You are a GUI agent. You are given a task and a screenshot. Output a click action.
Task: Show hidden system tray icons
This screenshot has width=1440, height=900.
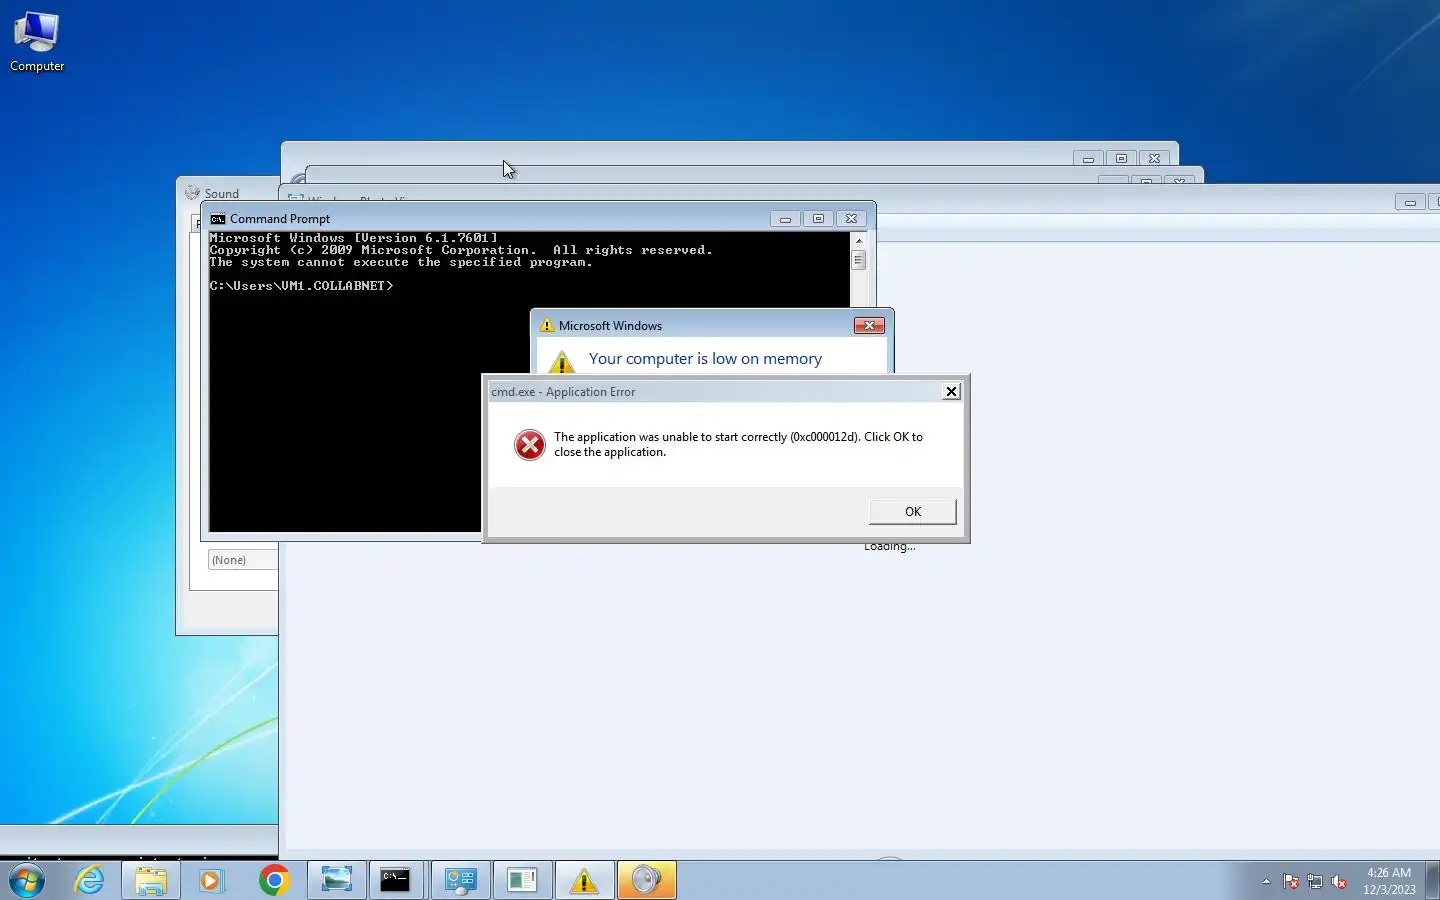pyautogui.click(x=1266, y=881)
